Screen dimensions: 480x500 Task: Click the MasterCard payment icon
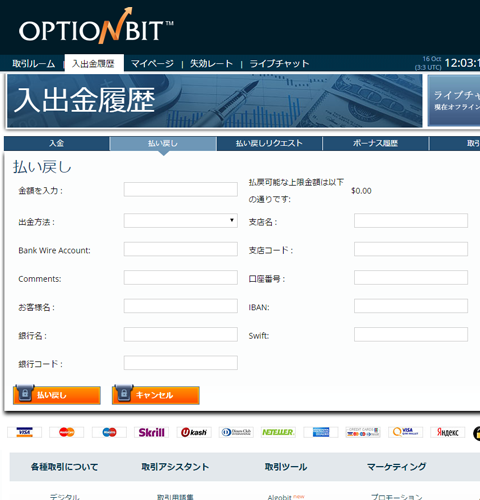(x=66, y=432)
